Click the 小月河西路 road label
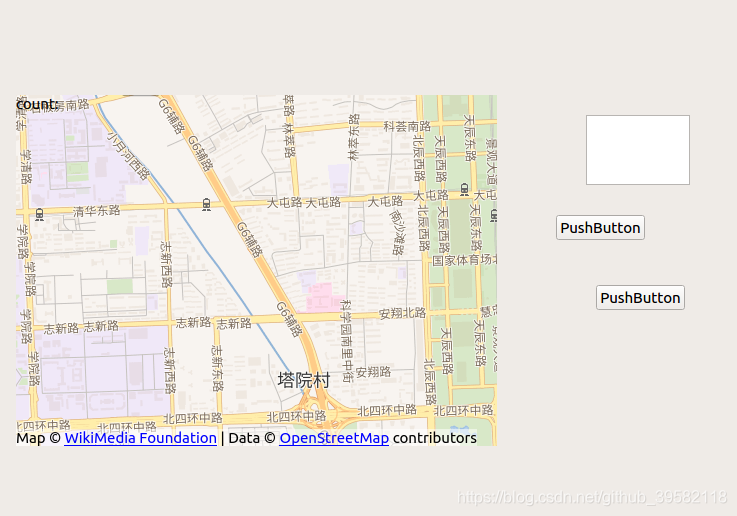This screenshot has height=516, width=737. coord(127,156)
